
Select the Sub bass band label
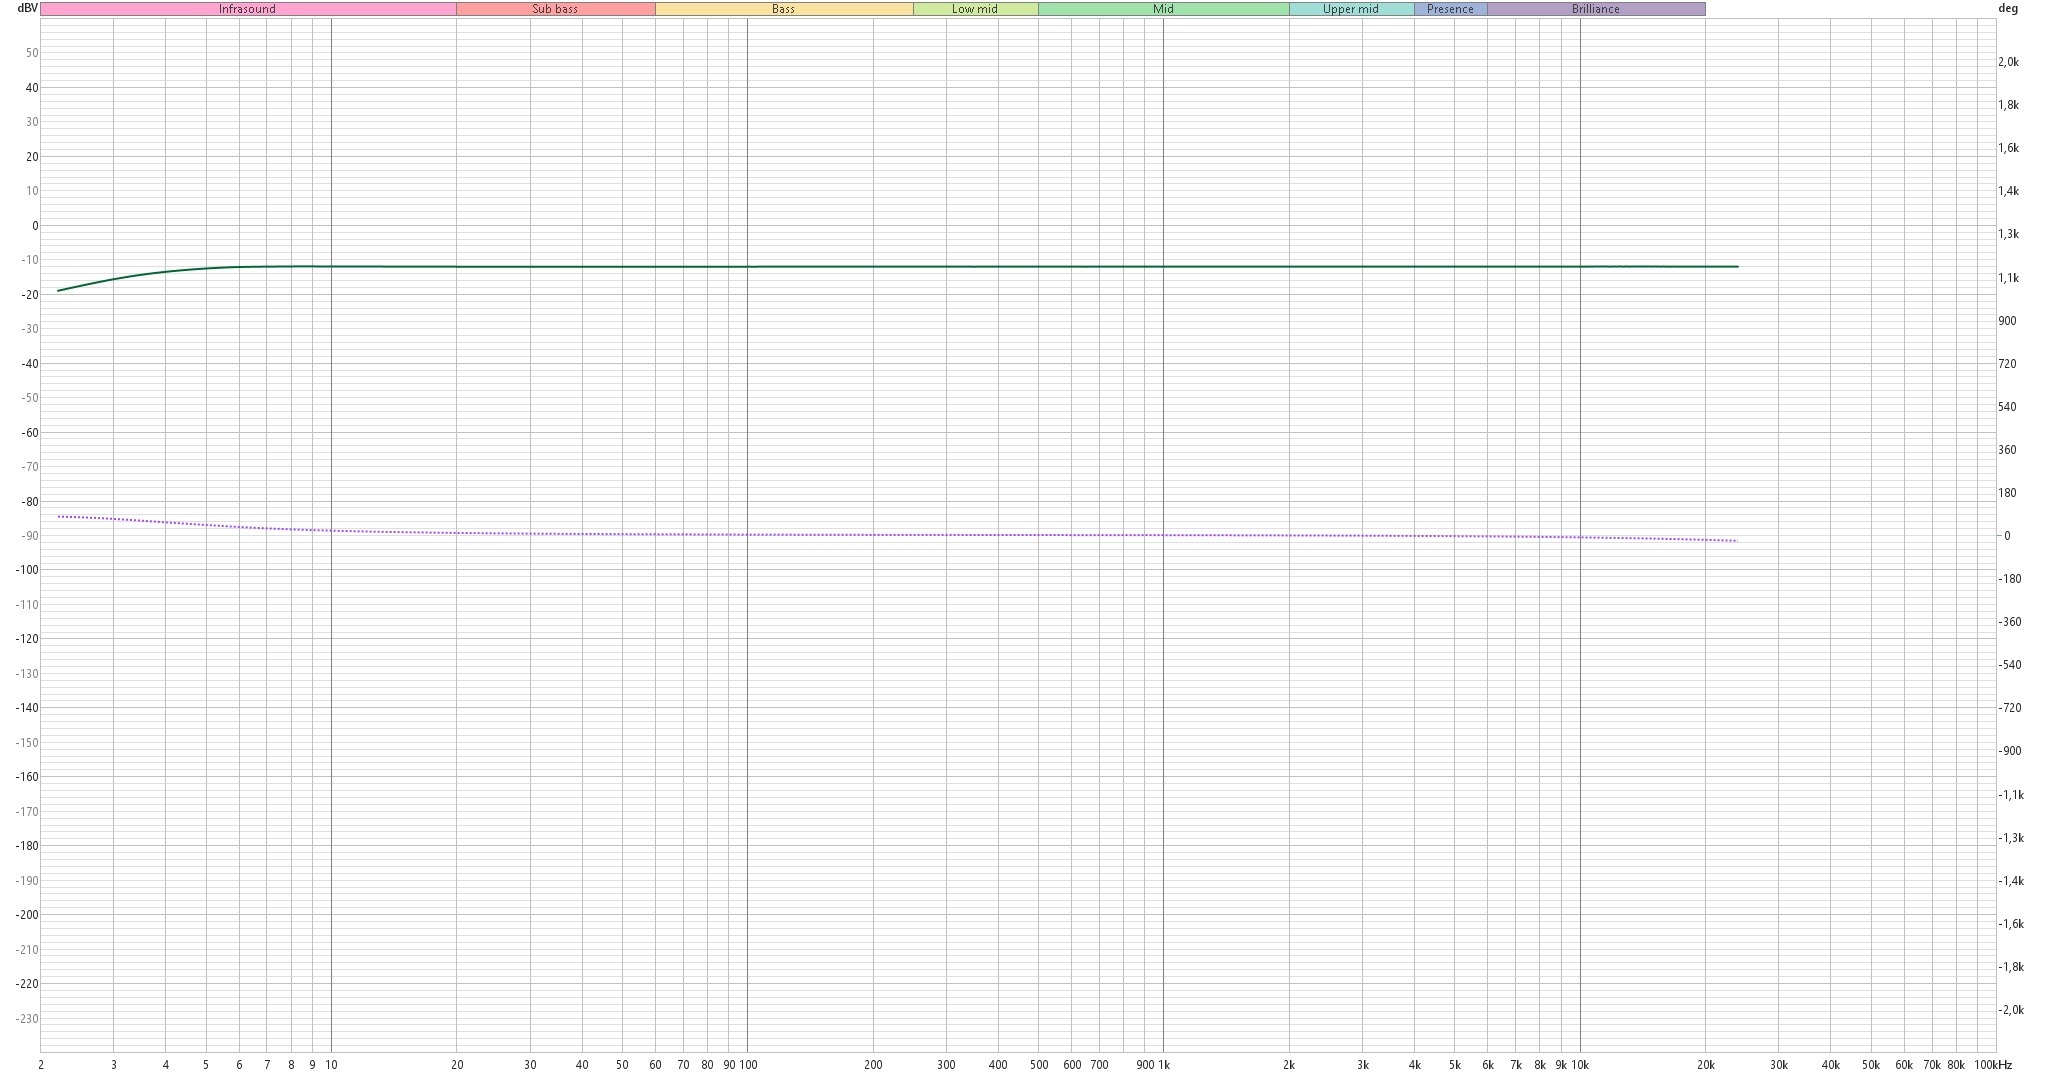point(555,9)
